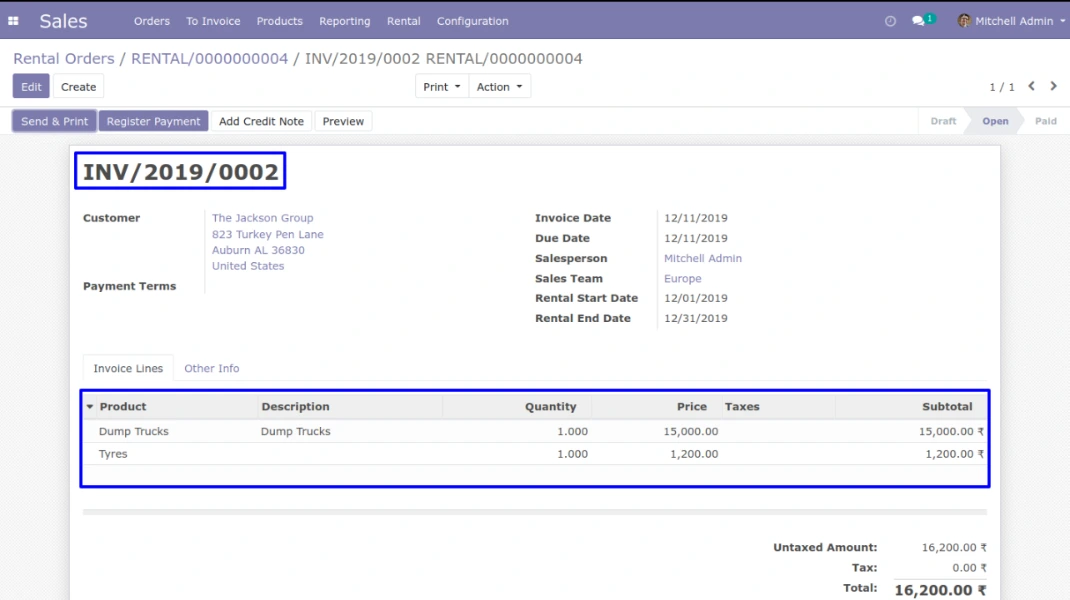
Task: Go to next record arrow
Action: click(x=1052, y=87)
